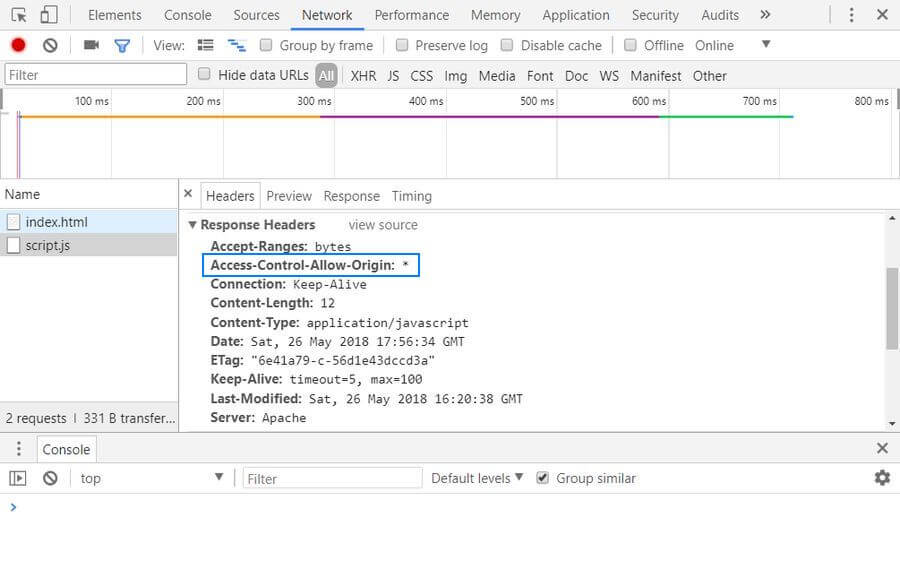
Task: Filter requests by Img type
Action: [456, 76]
